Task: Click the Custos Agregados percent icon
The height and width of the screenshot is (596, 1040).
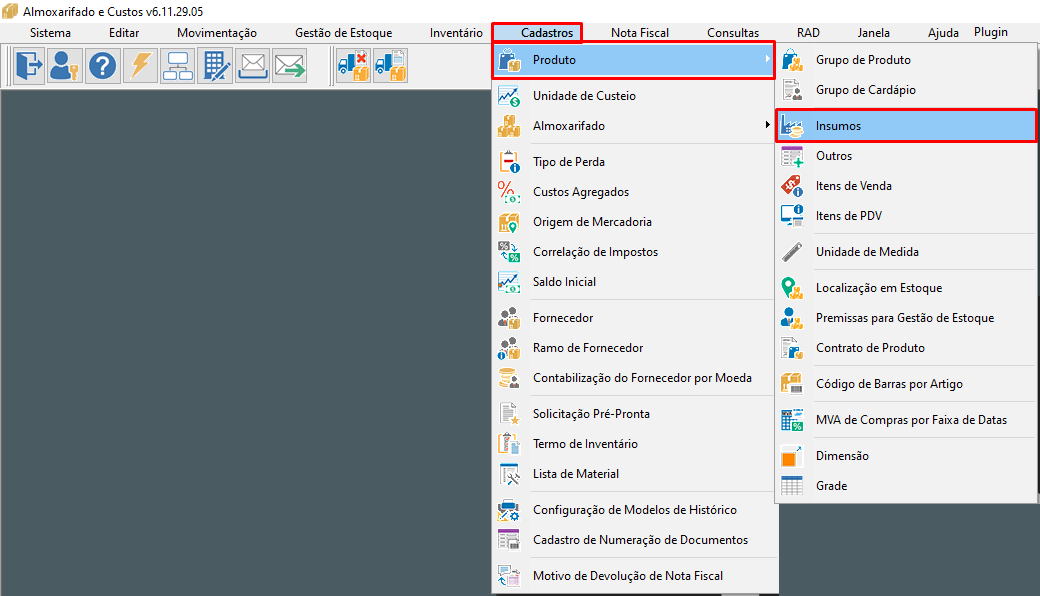Action: pos(509,192)
